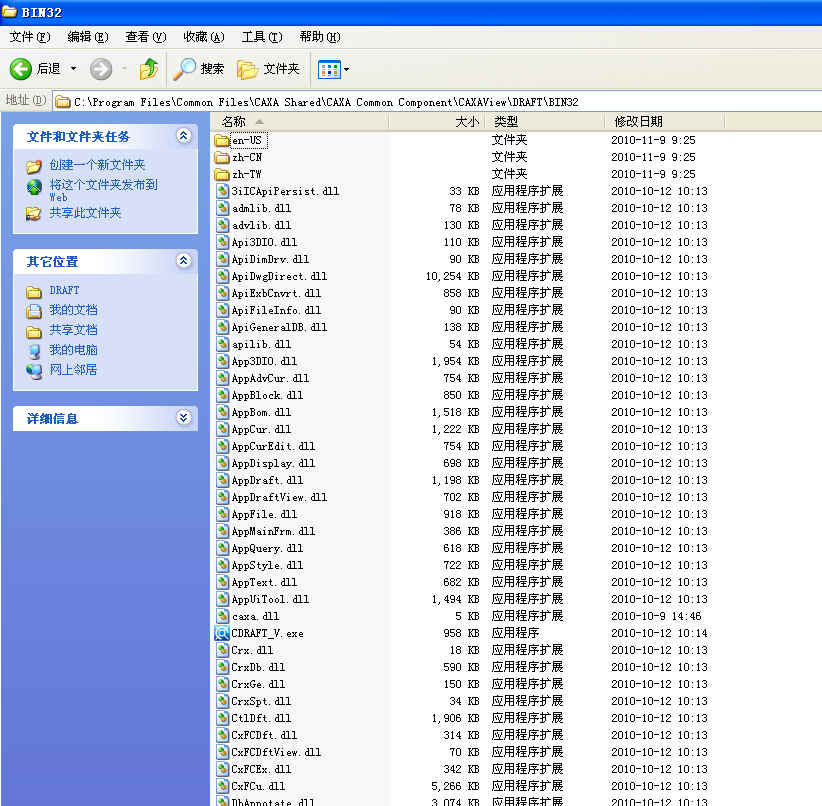The width and height of the screenshot is (822, 806).
Task: Select the AppDisplay.dll file icon
Action: click(x=223, y=464)
